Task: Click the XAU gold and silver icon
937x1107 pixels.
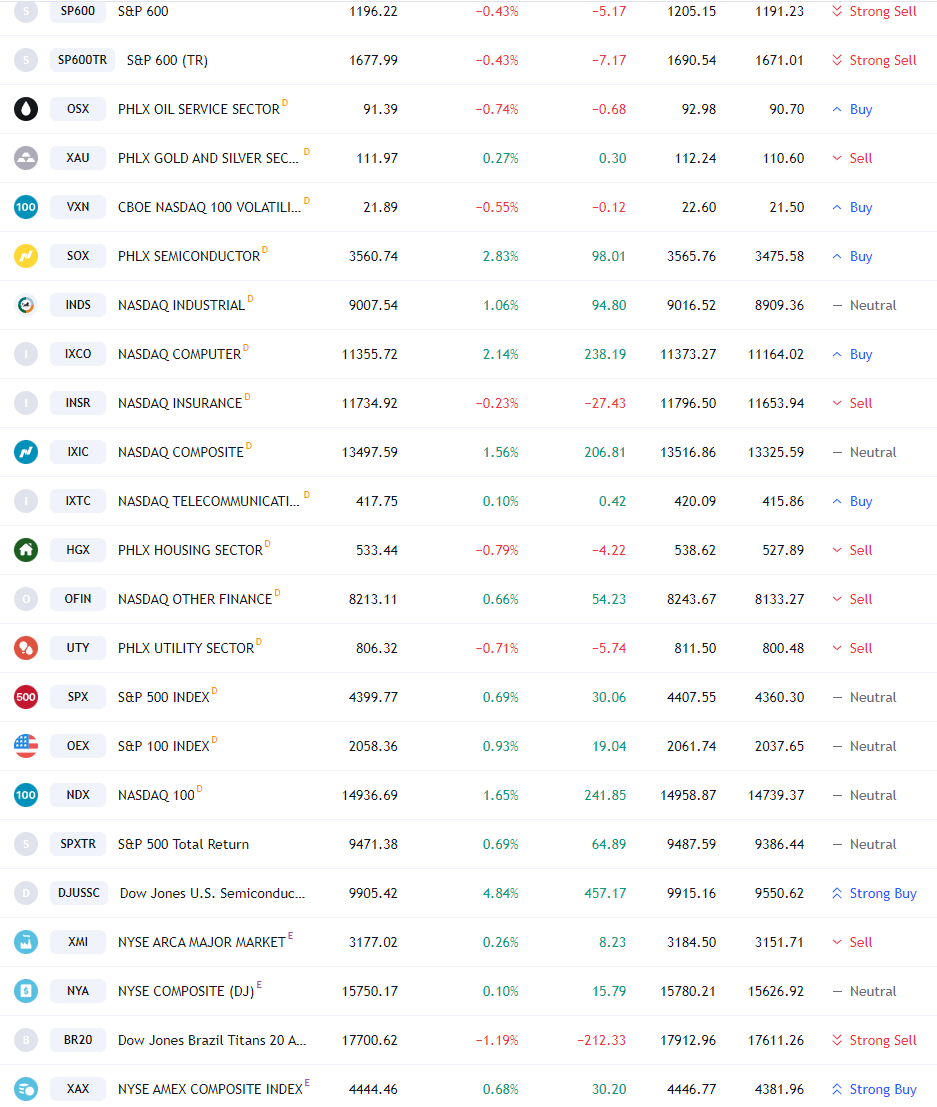Action: (x=26, y=158)
